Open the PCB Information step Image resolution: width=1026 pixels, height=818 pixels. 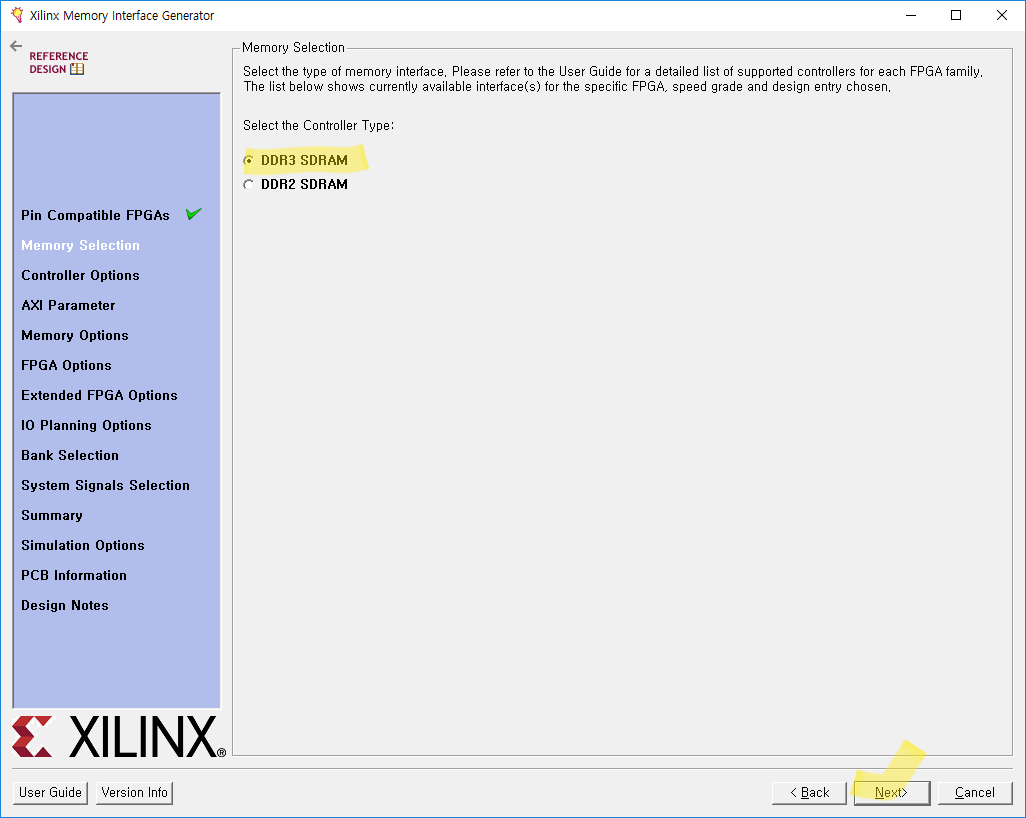tap(74, 576)
